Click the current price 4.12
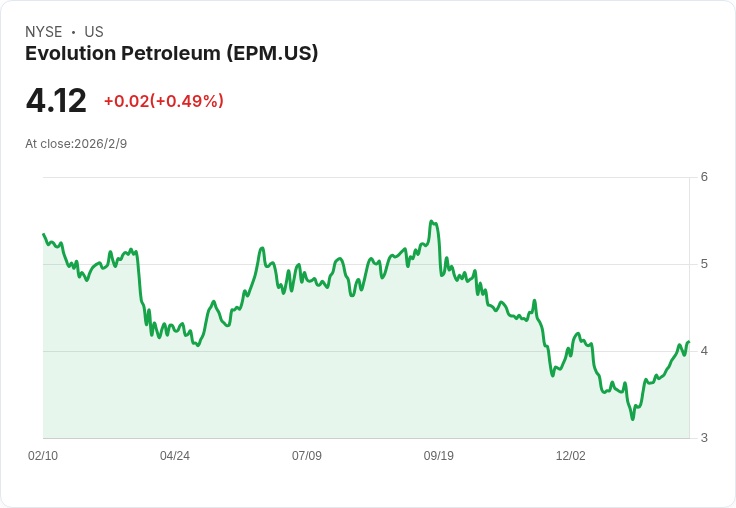This screenshot has height=508, width=736. (x=56, y=101)
